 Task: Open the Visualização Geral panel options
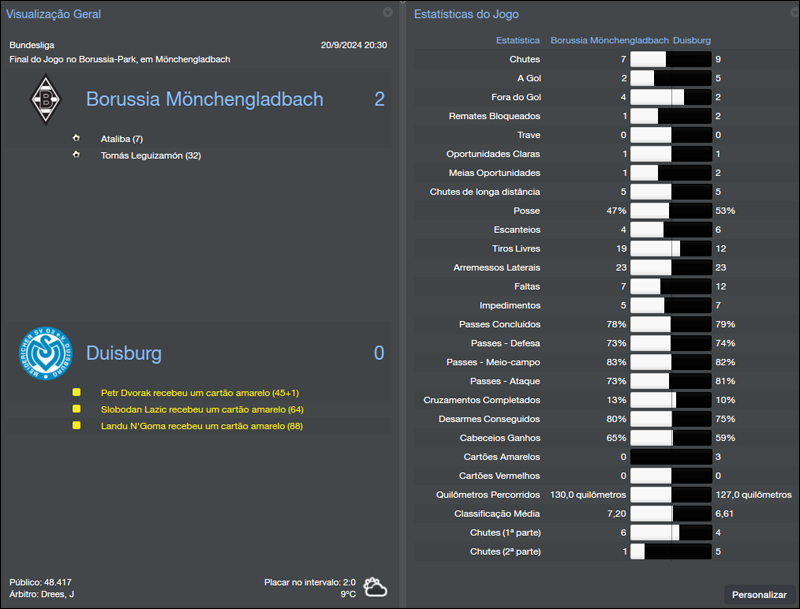(x=387, y=14)
